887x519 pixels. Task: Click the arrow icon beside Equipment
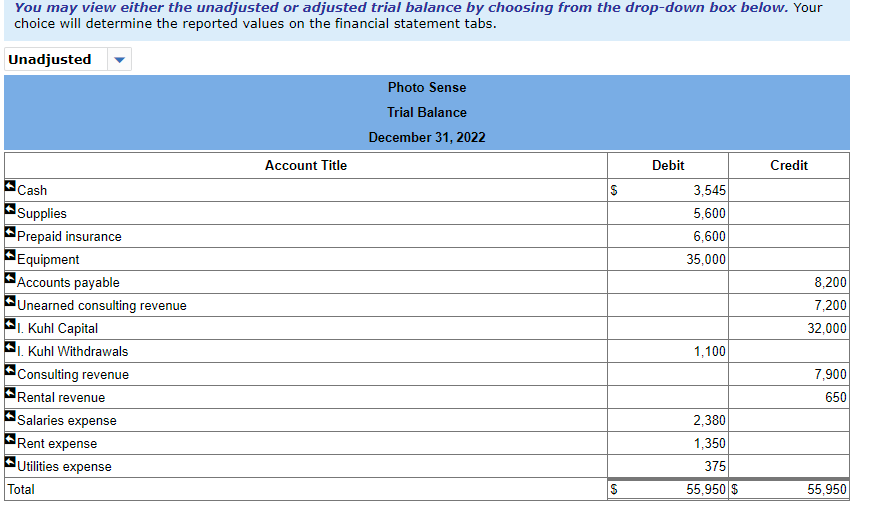coord(10,255)
